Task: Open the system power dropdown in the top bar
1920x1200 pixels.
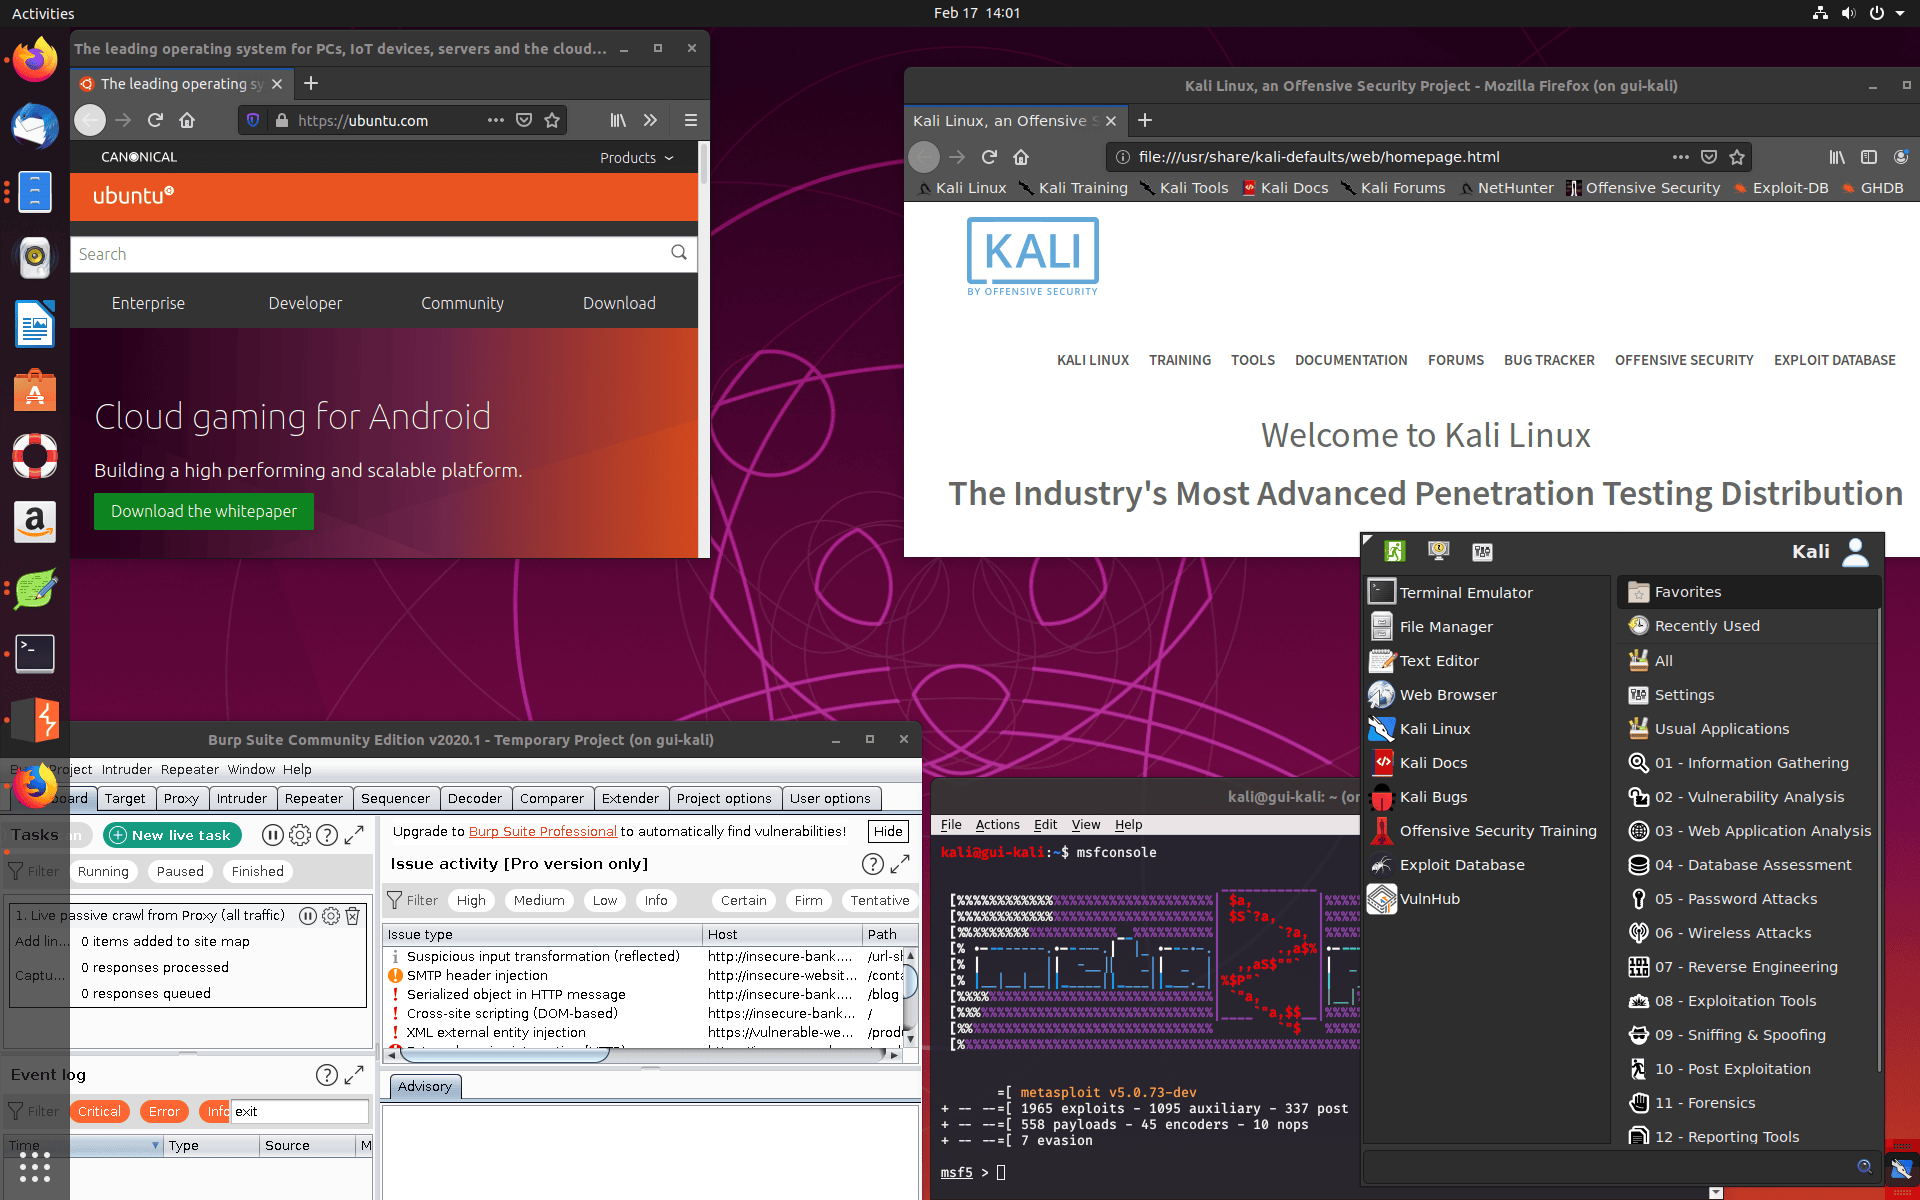Action: pos(1878,13)
